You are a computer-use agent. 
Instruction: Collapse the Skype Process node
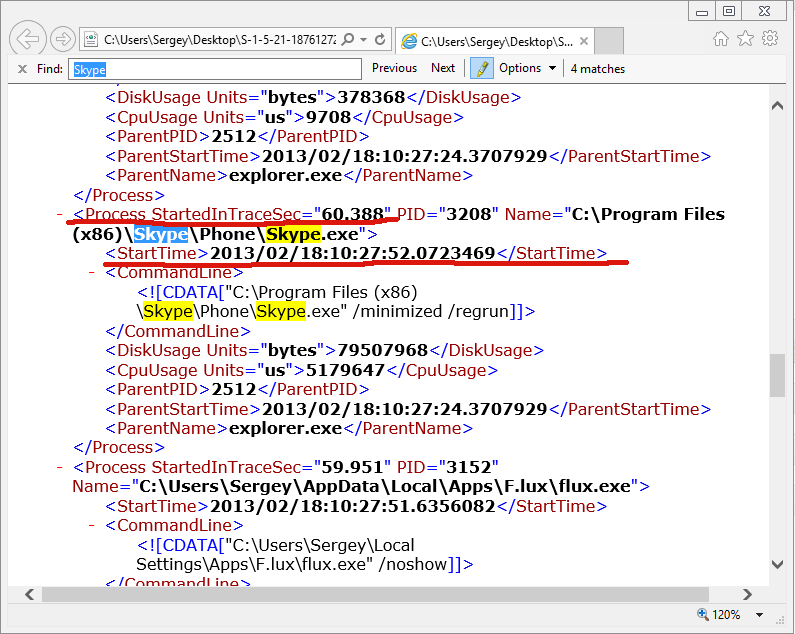(x=60, y=215)
